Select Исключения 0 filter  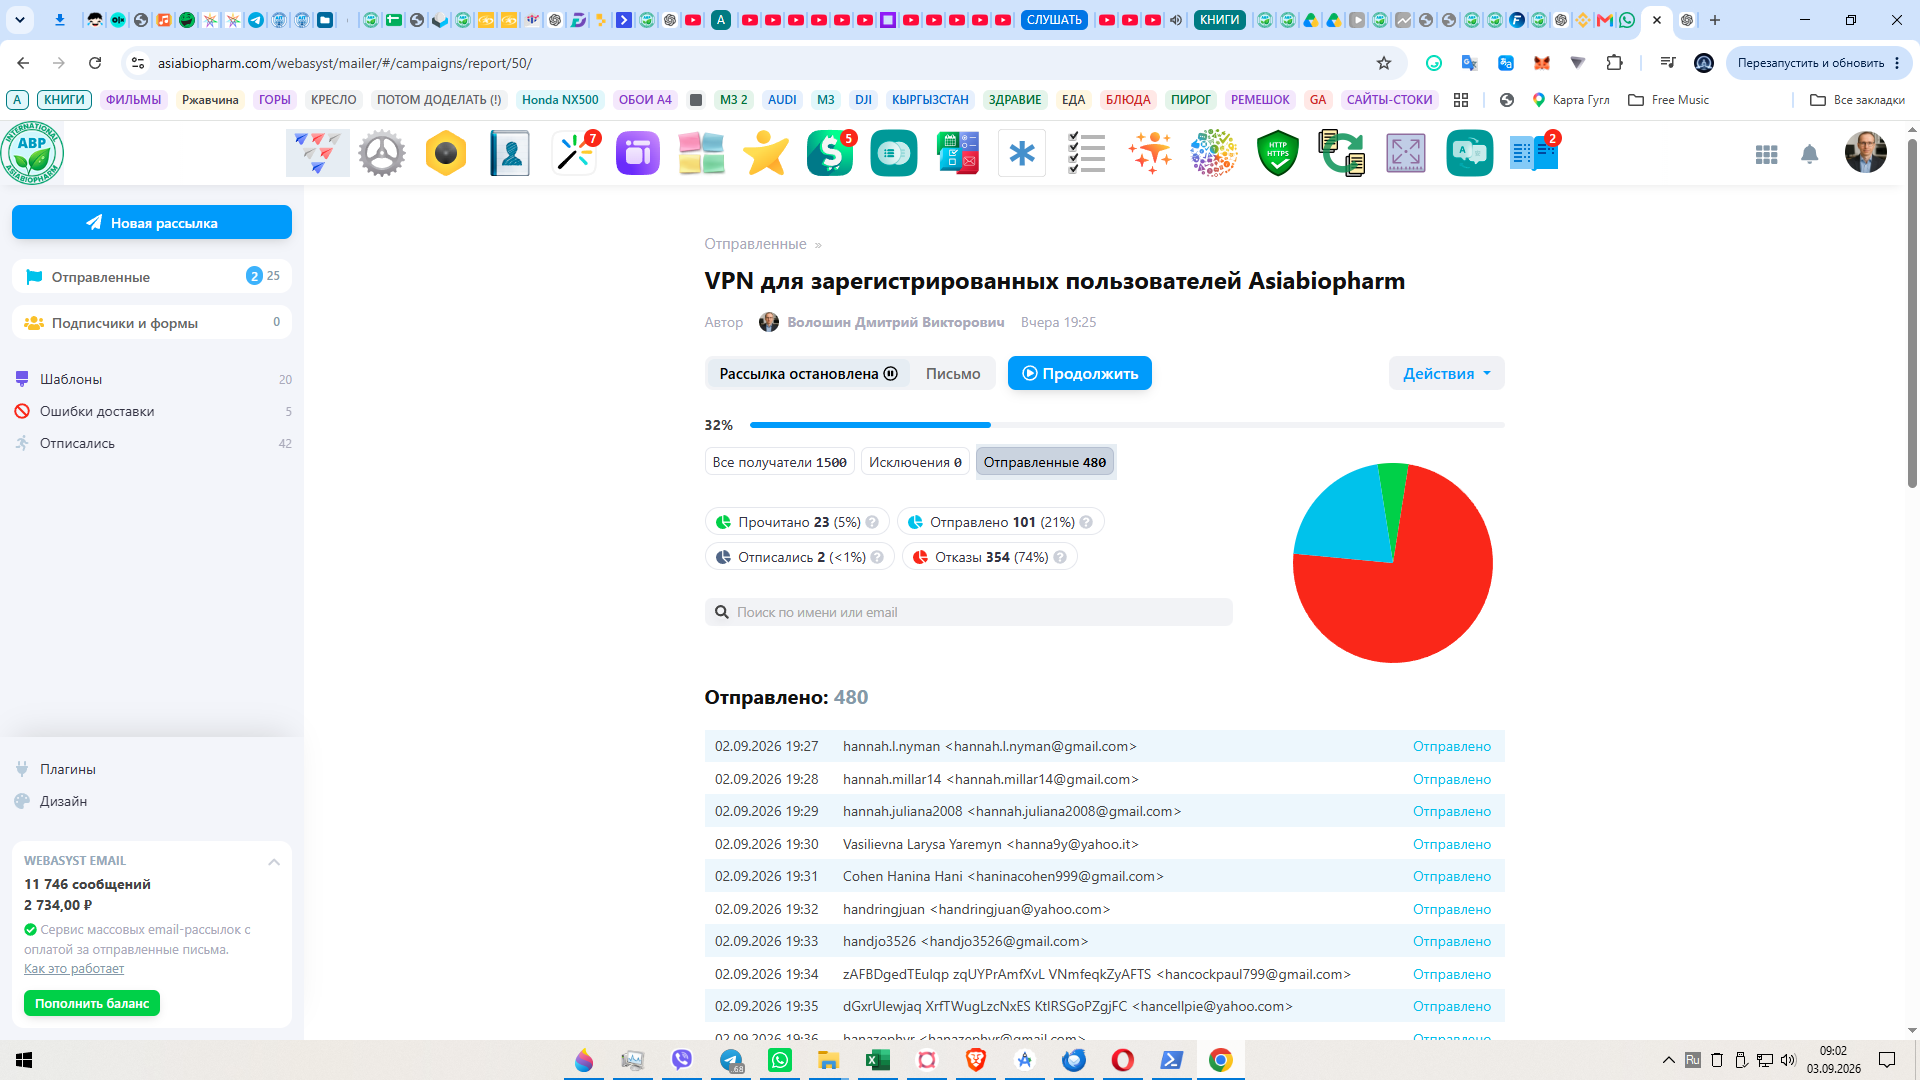pos(915,462)
